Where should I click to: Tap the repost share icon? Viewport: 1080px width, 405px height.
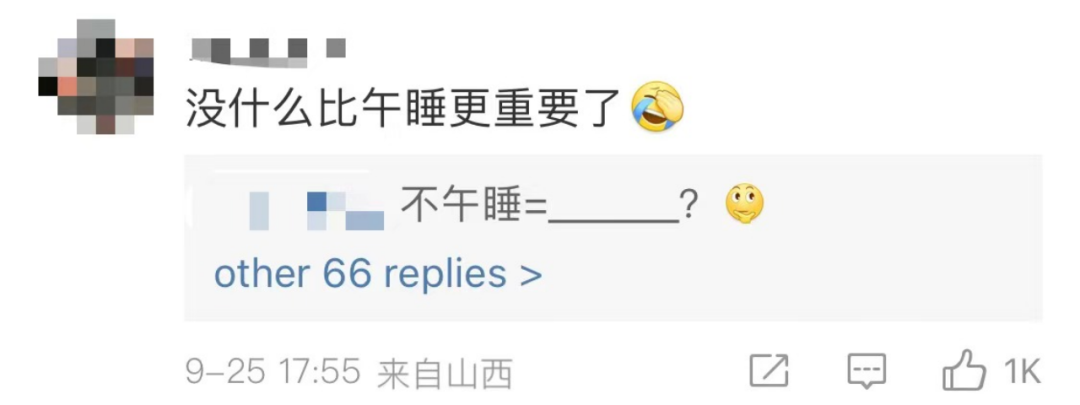click(769, 373)
